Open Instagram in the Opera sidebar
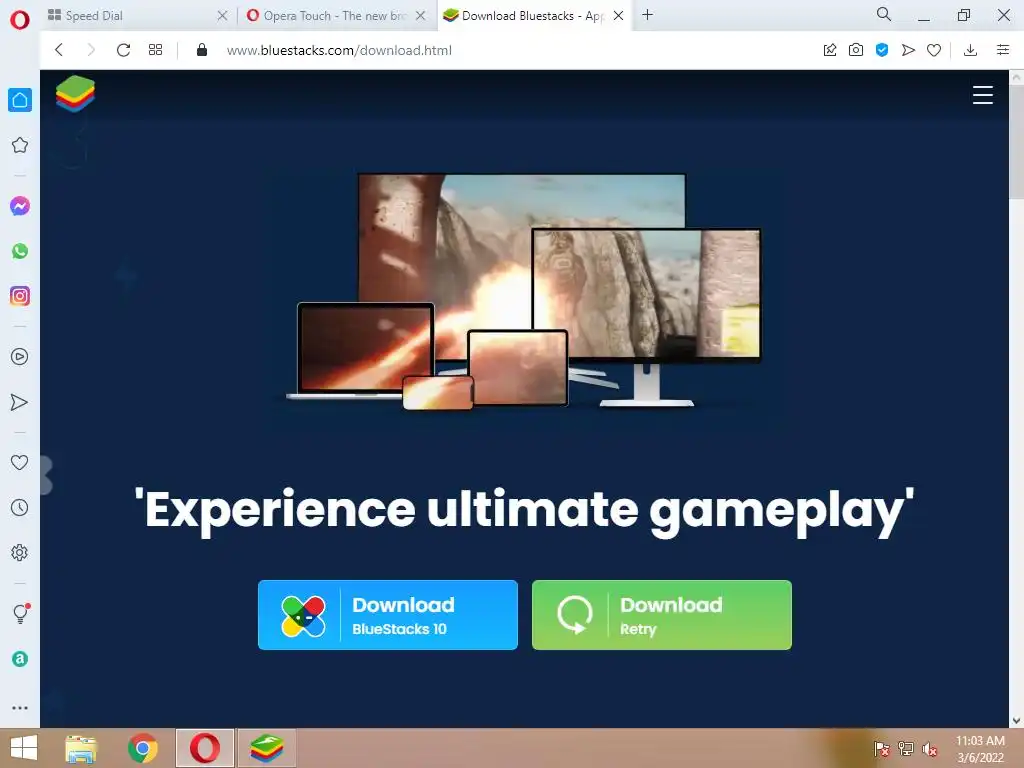1024x768 pixels. [20, 296]
